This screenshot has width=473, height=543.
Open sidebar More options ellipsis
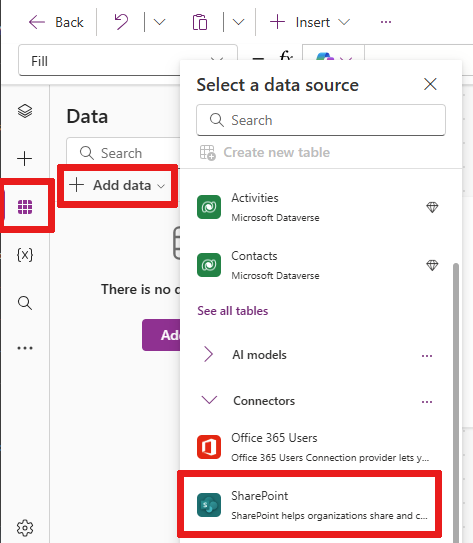coord(25,348)
